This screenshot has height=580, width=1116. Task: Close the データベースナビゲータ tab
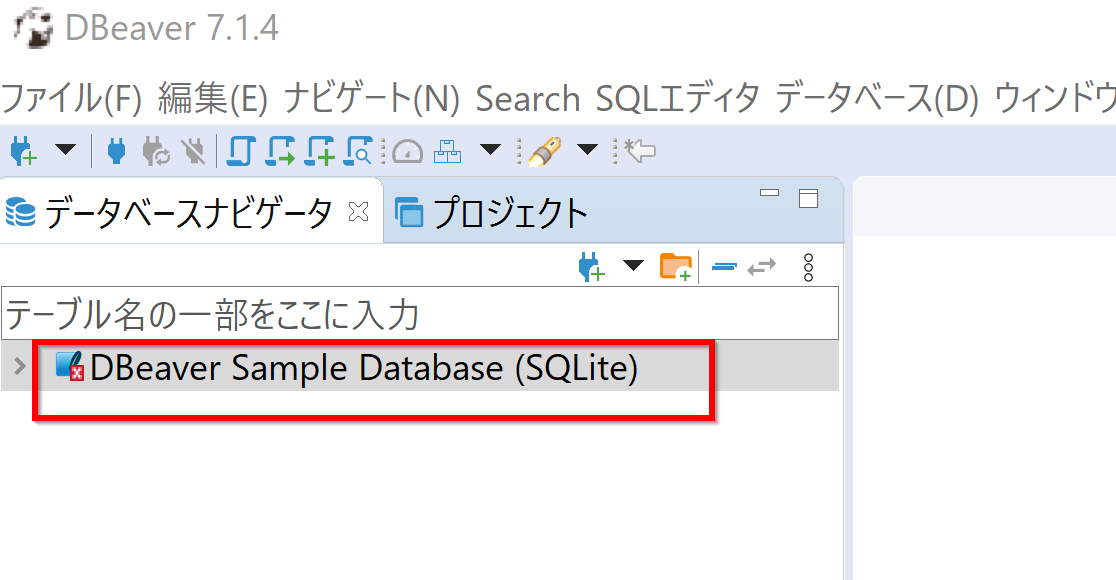359,211
